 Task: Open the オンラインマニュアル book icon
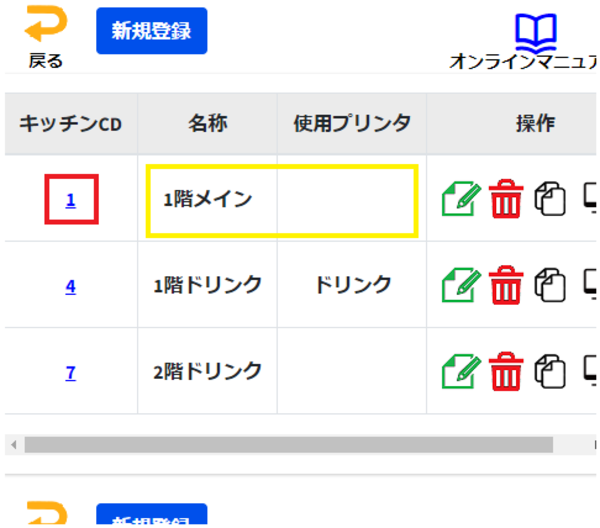pos(536,32)
